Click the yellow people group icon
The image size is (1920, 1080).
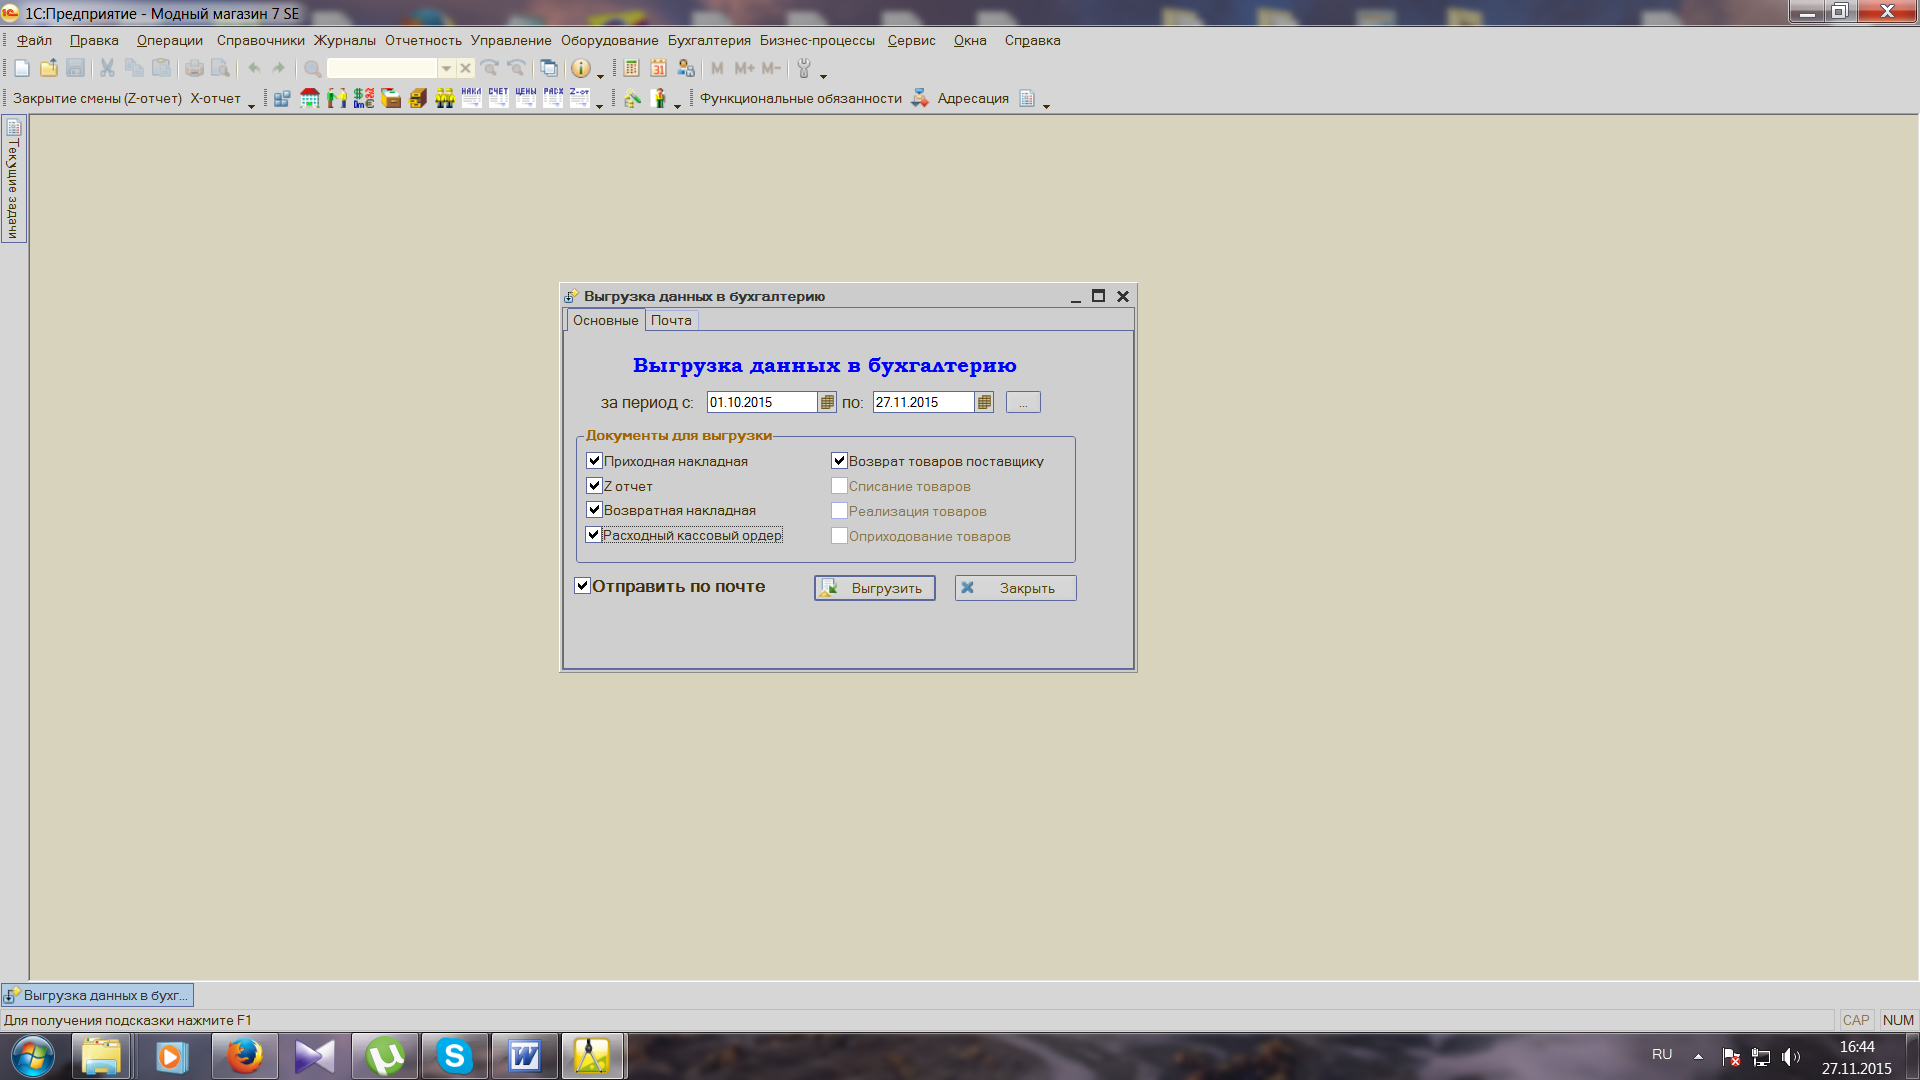pos(445,98)
